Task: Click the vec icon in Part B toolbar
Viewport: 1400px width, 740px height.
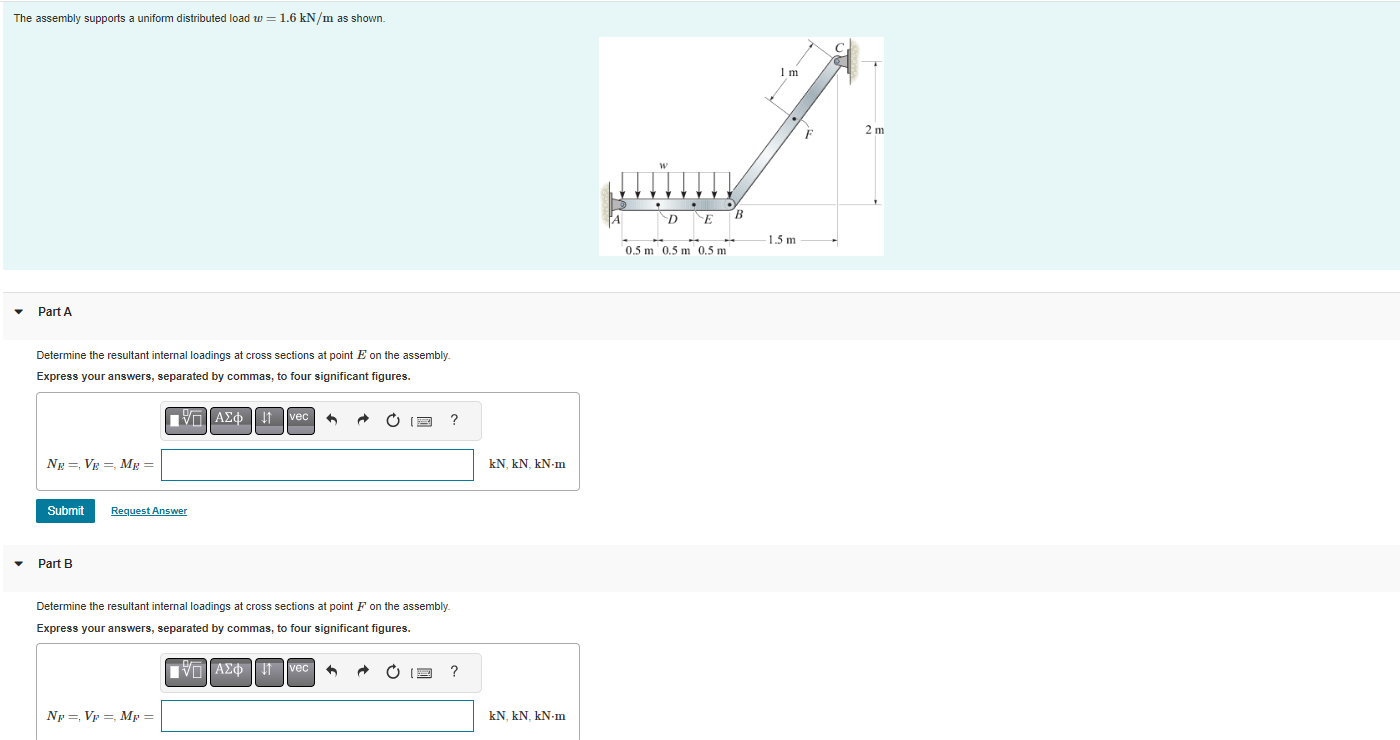Action: pos(299,672)
